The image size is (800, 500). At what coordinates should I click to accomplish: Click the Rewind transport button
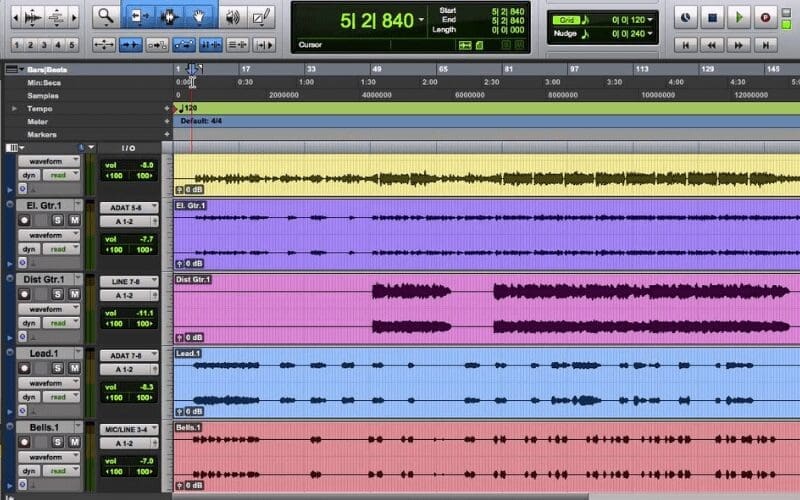pyautogui.click(x=712, y=45)
